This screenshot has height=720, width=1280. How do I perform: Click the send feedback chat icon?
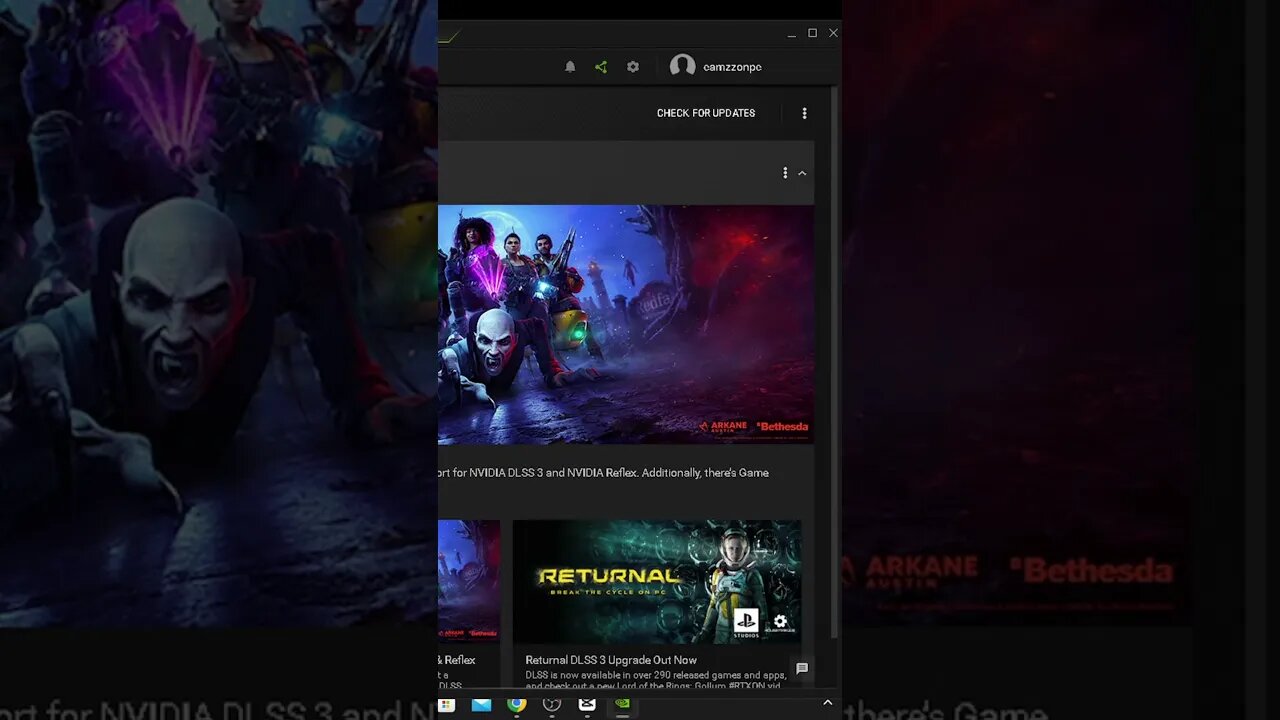coord(802,668)
